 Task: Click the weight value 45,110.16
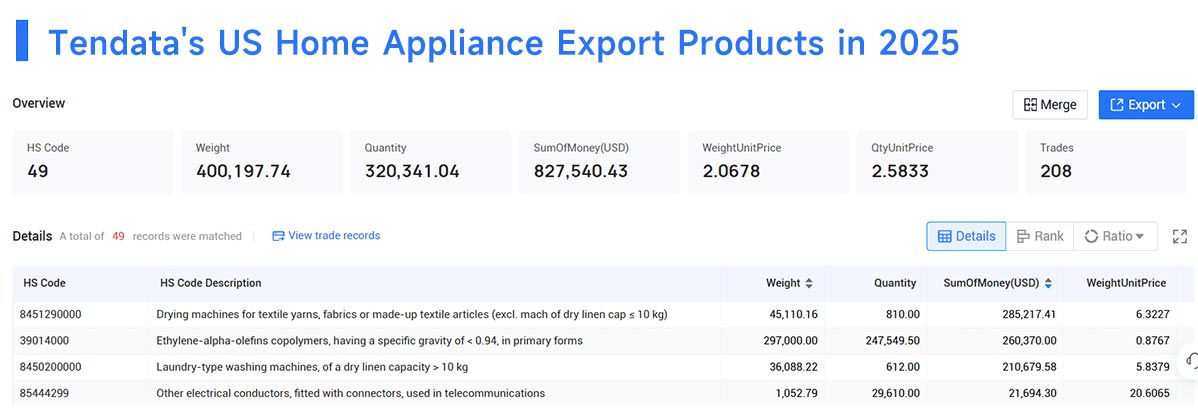click(x=792, y=314)
